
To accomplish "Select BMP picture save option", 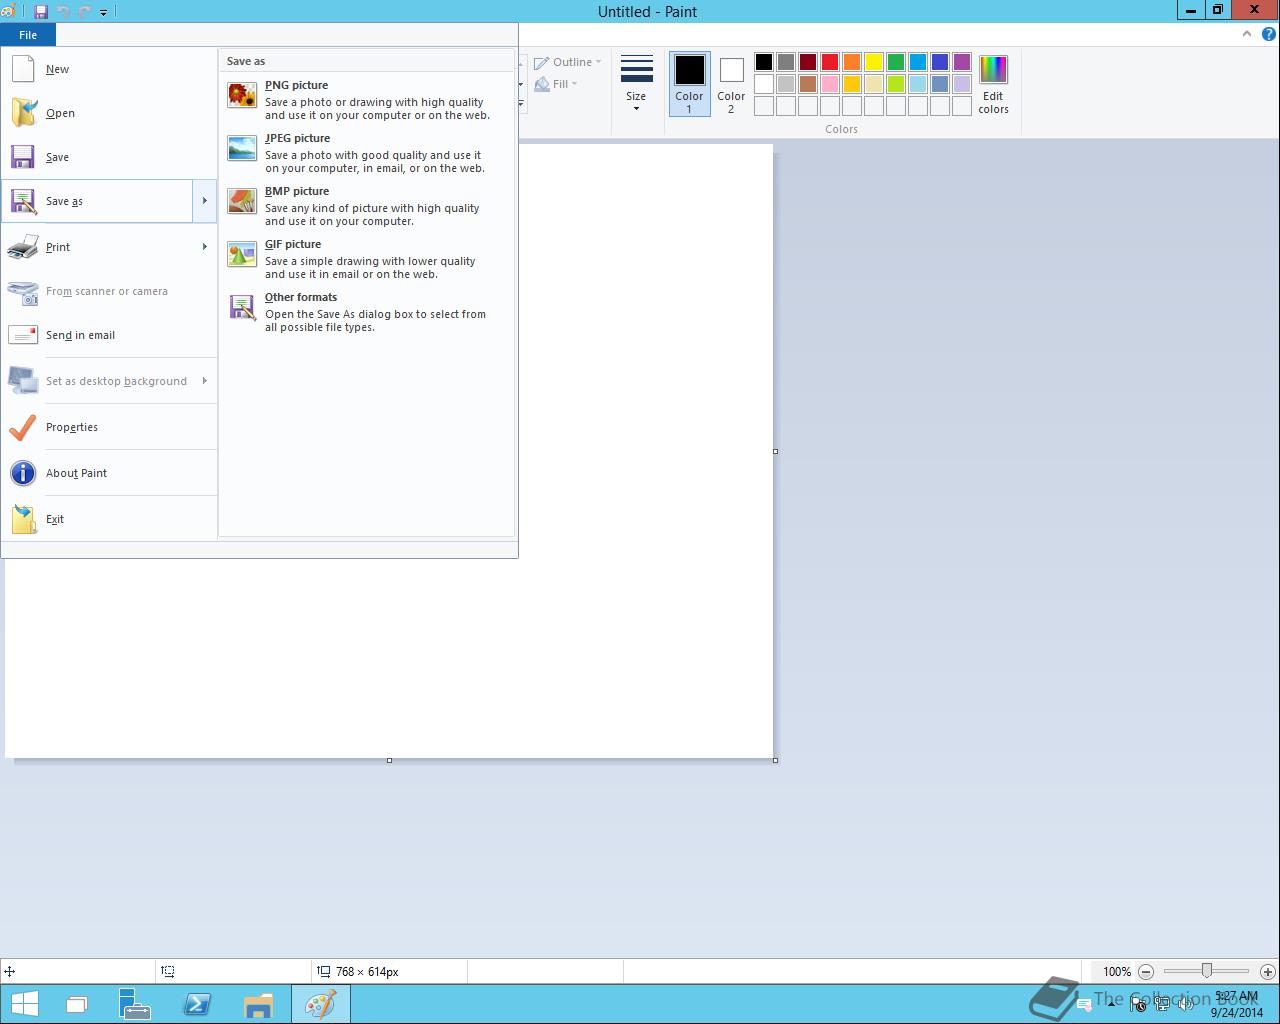I will pos(366,206).
